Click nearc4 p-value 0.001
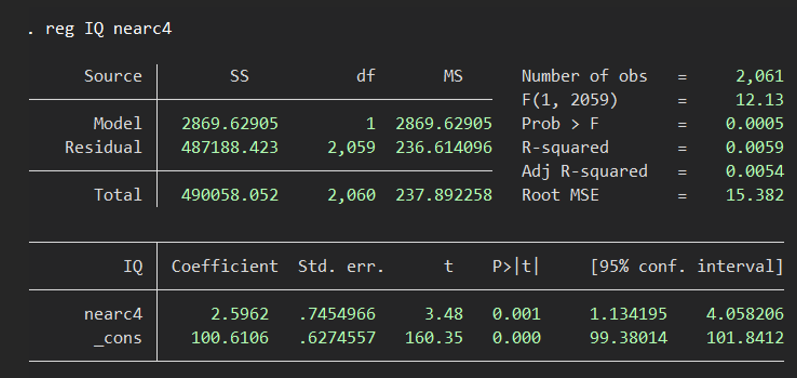Viewport: 797px width, 378px height. [x=516, y=314]
